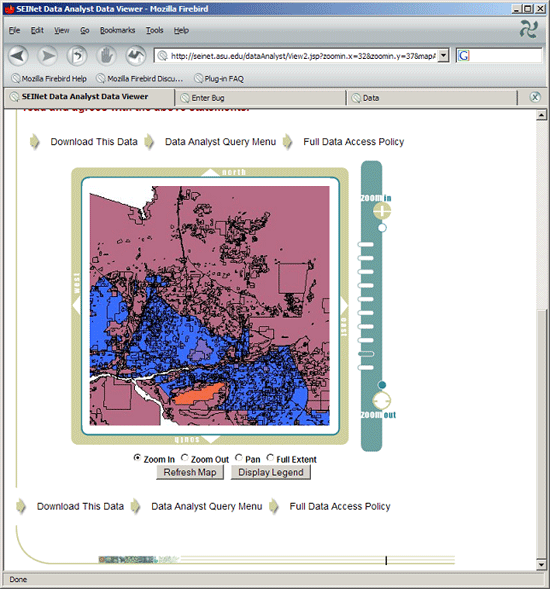Viewport: 550px width, 589px height.
Task: Click the Firebird throbber logo icon
Action: (529, 29)
